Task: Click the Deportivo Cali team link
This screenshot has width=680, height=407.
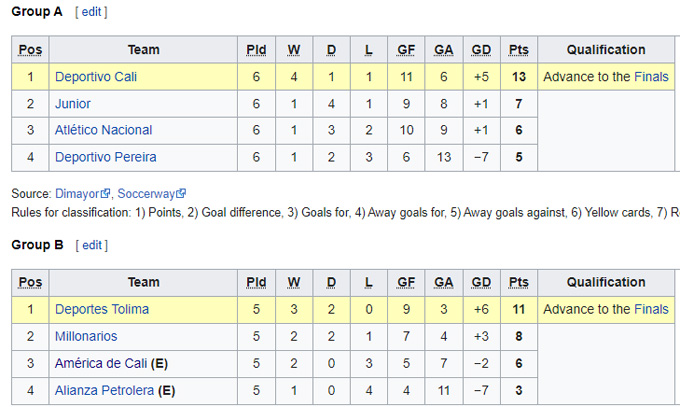Action: 96,77
